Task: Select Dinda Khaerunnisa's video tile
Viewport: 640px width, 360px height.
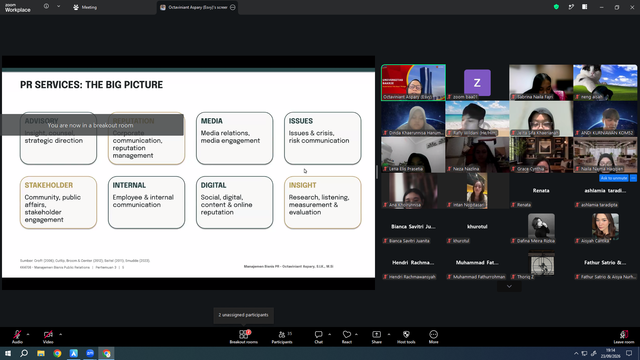Action: (x=413, y=118)
